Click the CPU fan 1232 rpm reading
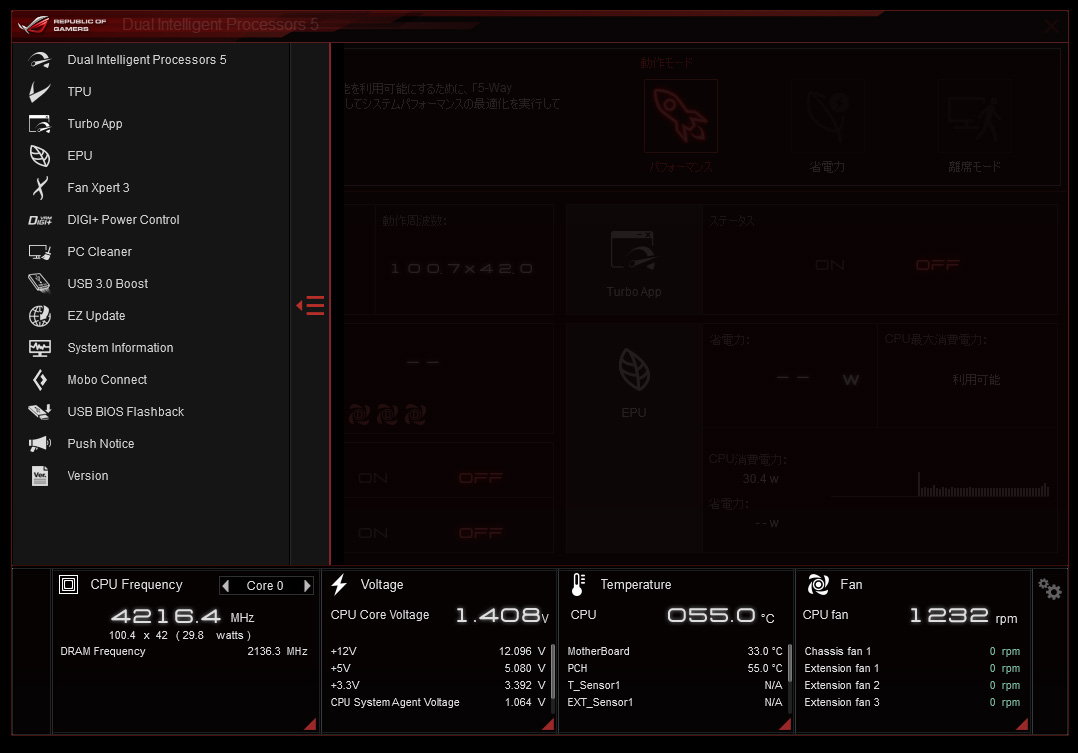 [963, 615]
